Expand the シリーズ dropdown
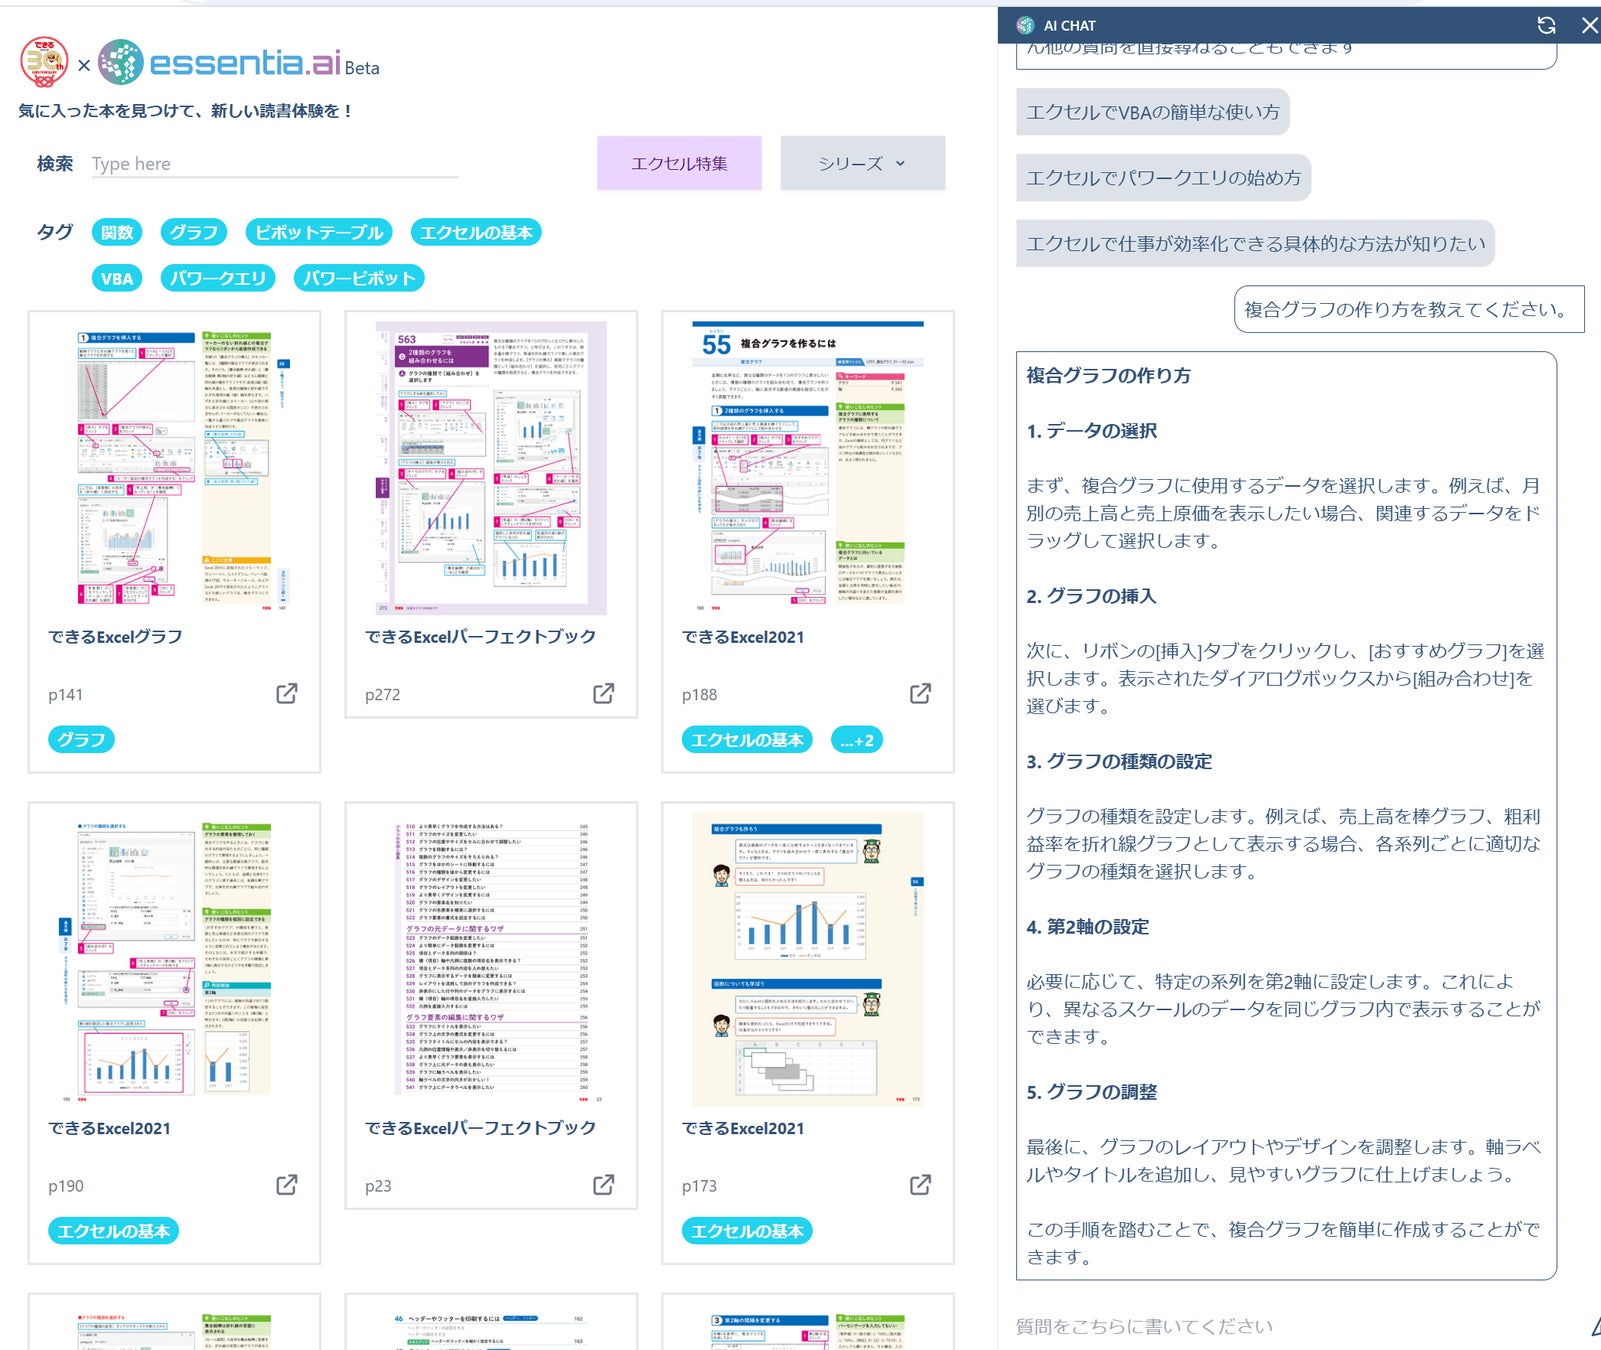Viewport: 1601px width, 1350px height. click(x=863, y=163)
